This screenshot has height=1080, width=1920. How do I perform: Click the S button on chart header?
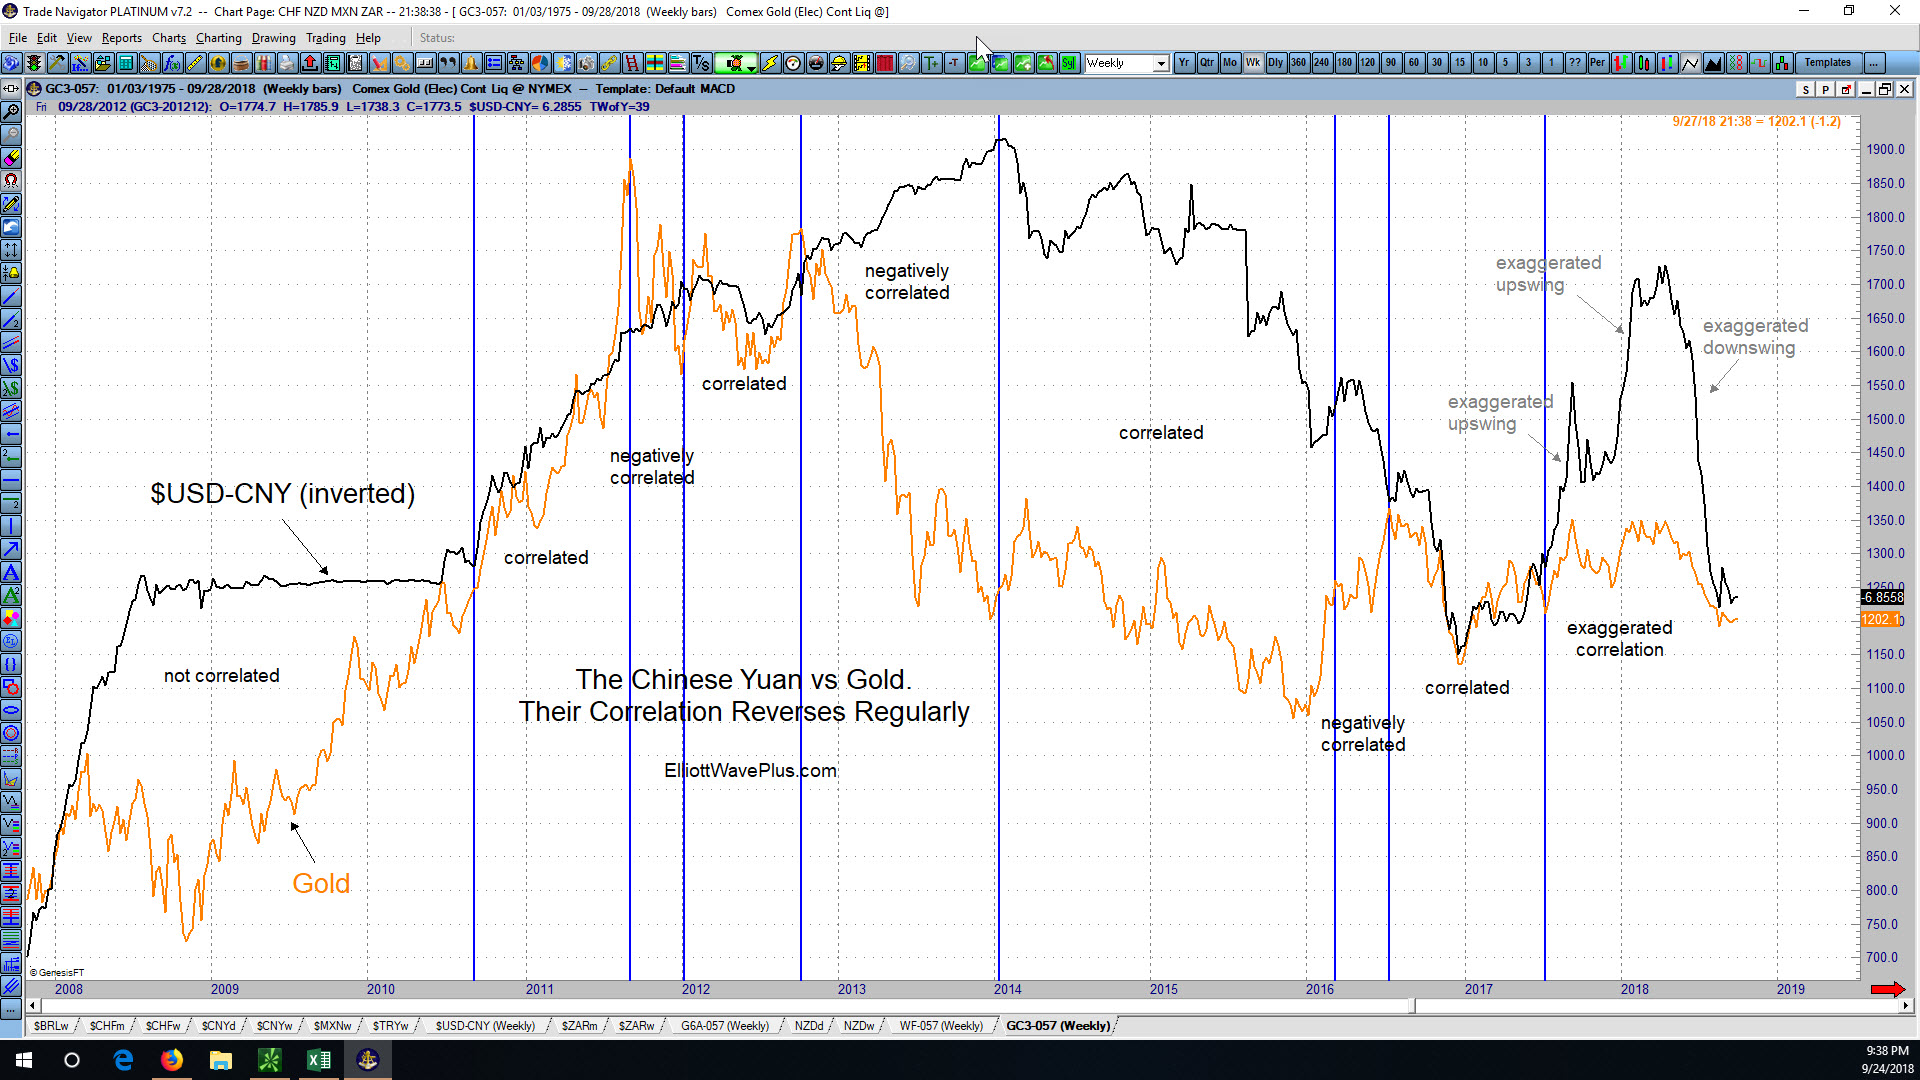point(1806,90)
